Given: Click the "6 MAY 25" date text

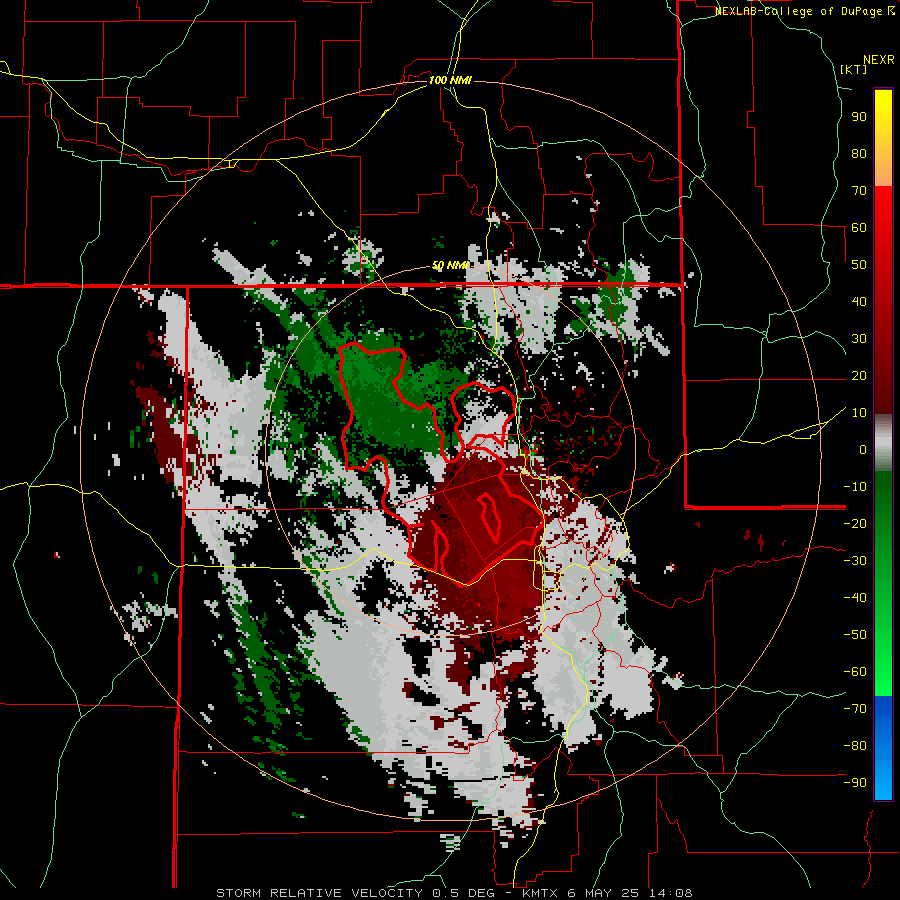Looking at the screenshot, I should [x=603, y=893].
